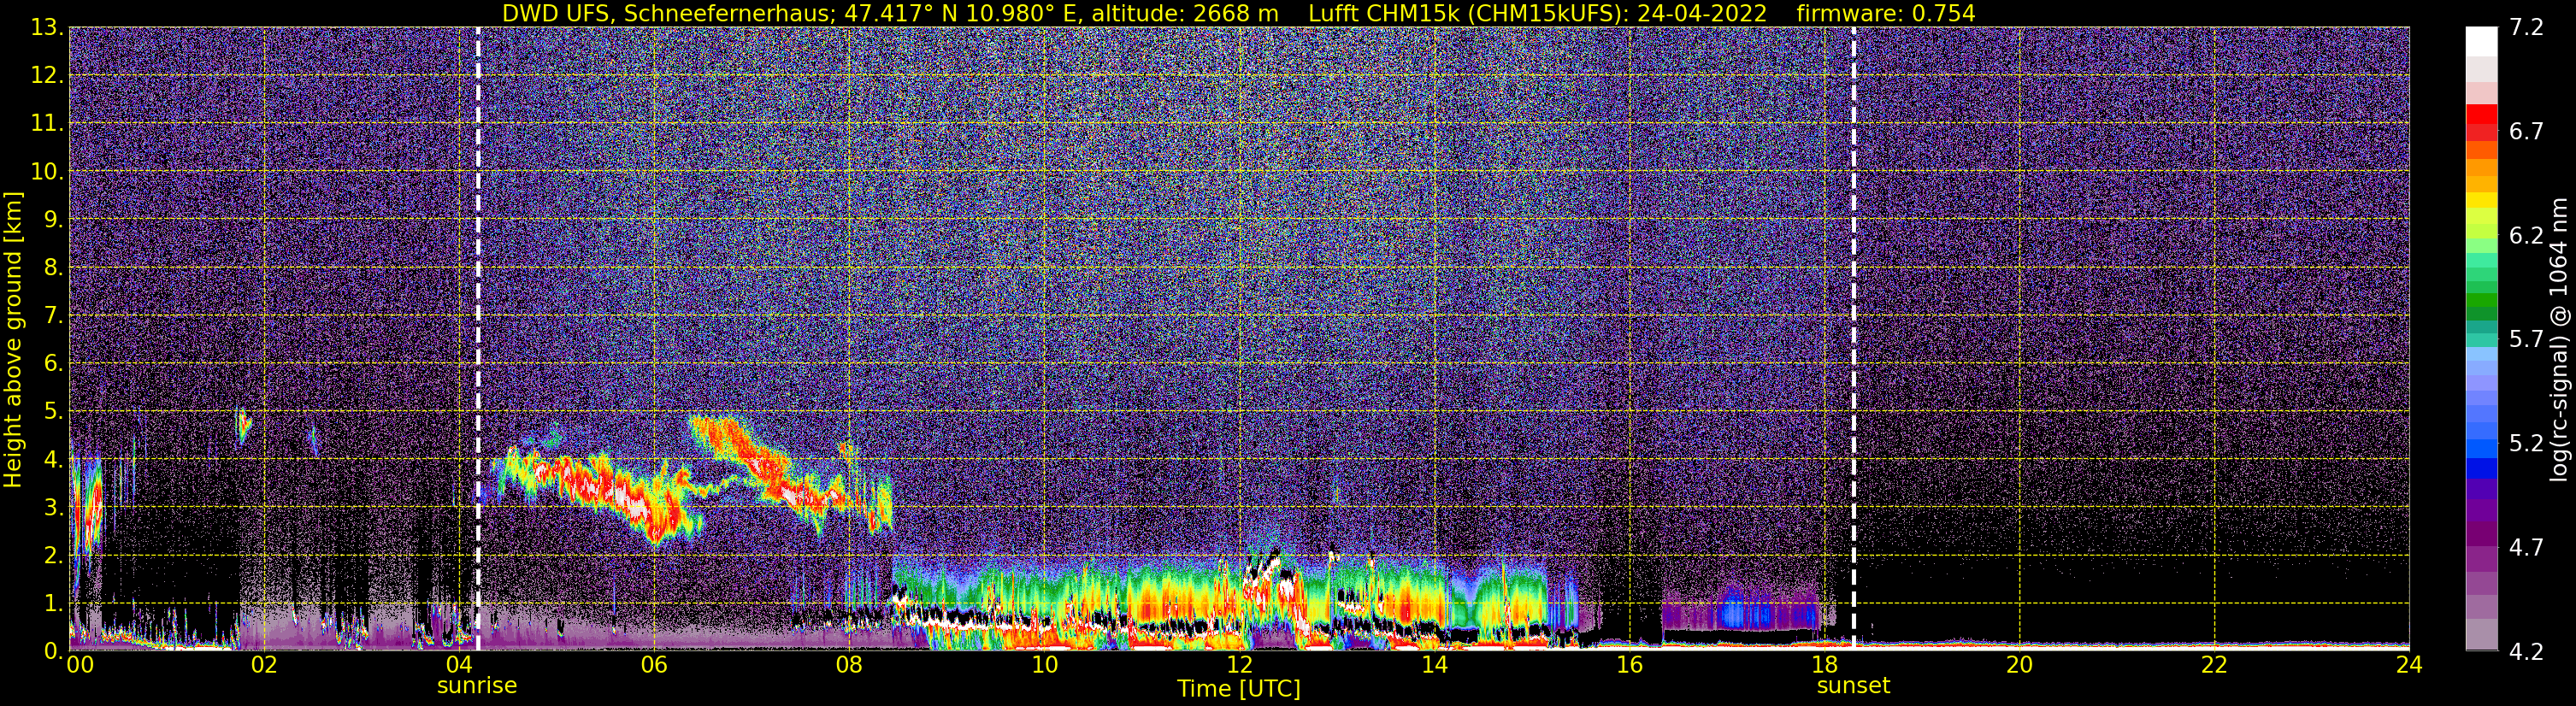Click the colorbar tick value 4.7
Screen dimensions: 2576x706
[x=2526, y=547]
